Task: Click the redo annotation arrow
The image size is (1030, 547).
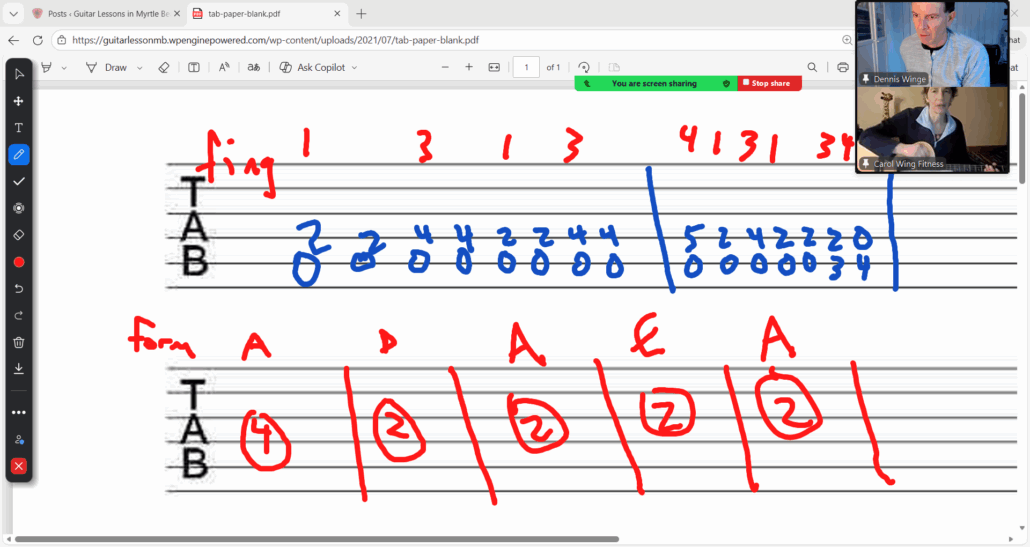Action: pos(18,316)
